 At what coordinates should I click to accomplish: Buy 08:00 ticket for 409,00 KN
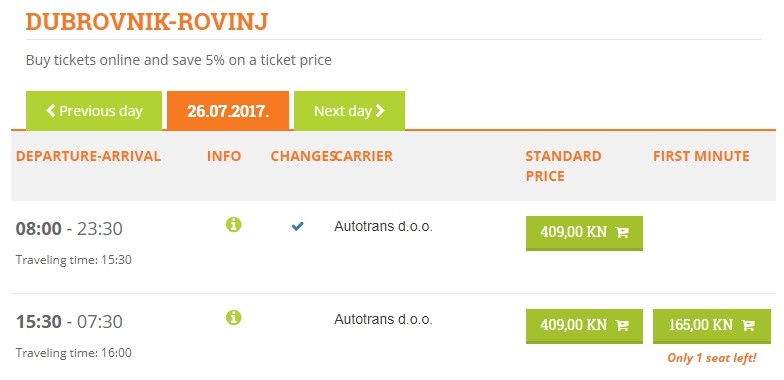[584, 233]
